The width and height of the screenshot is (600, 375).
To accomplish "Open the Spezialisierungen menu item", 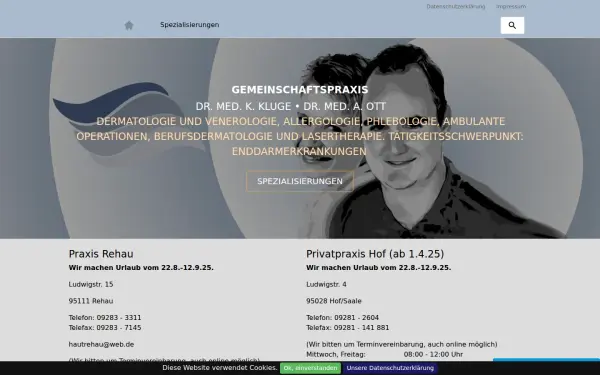I will coord(189,25).
